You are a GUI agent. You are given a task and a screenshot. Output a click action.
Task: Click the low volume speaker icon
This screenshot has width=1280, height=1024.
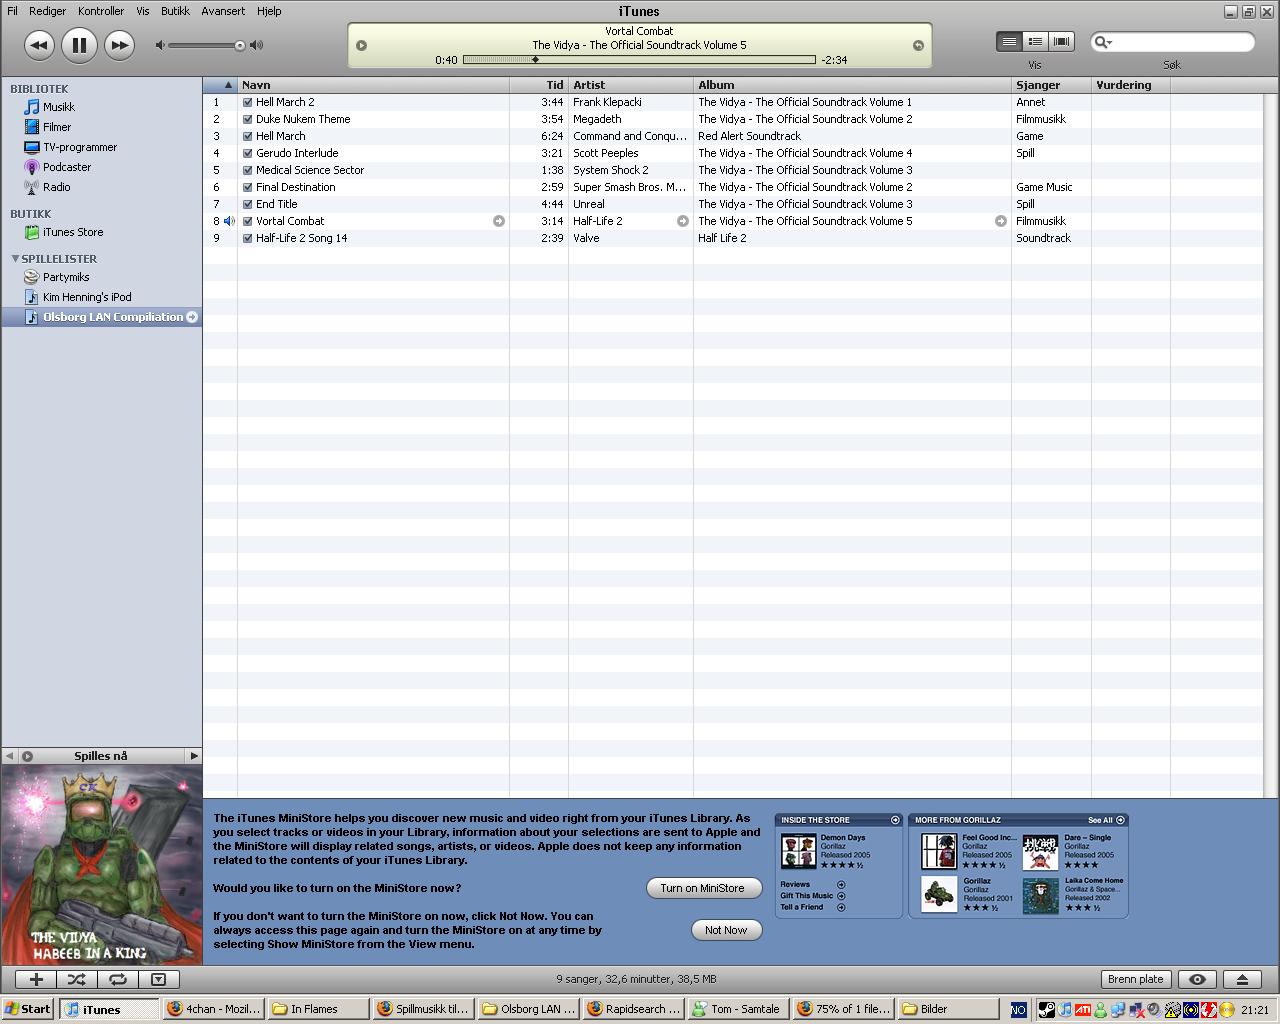(160, 45)
